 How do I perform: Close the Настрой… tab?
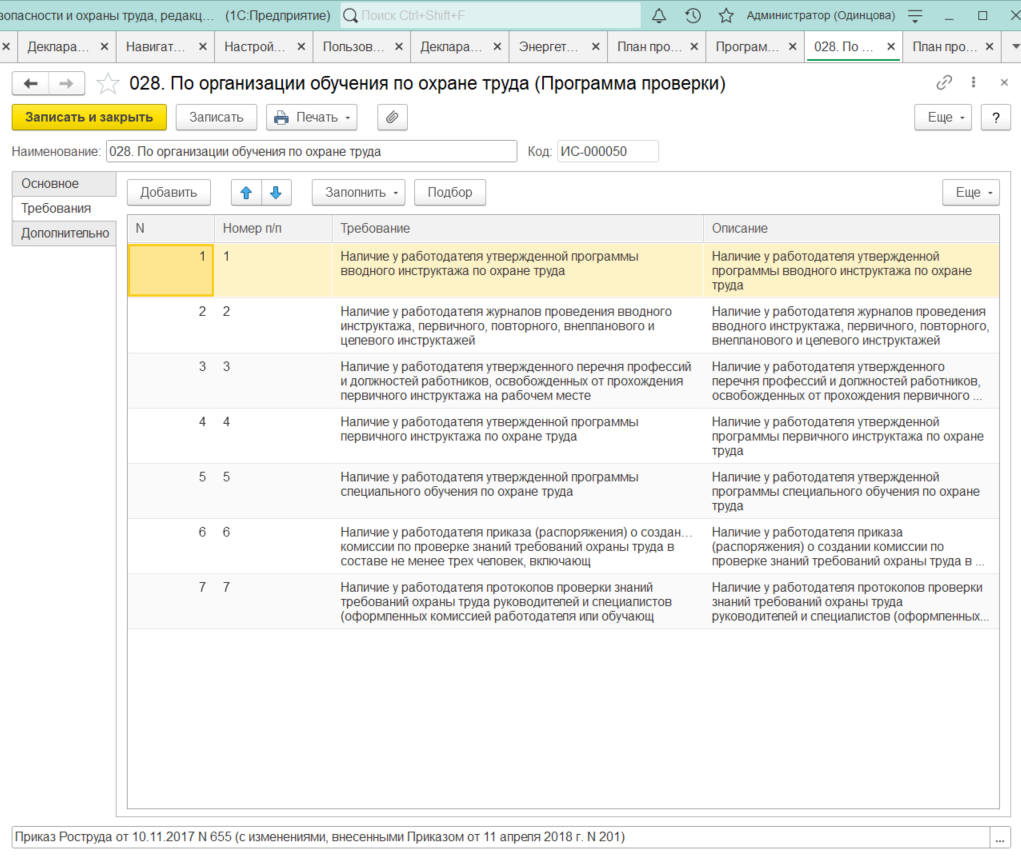point(301,47)
